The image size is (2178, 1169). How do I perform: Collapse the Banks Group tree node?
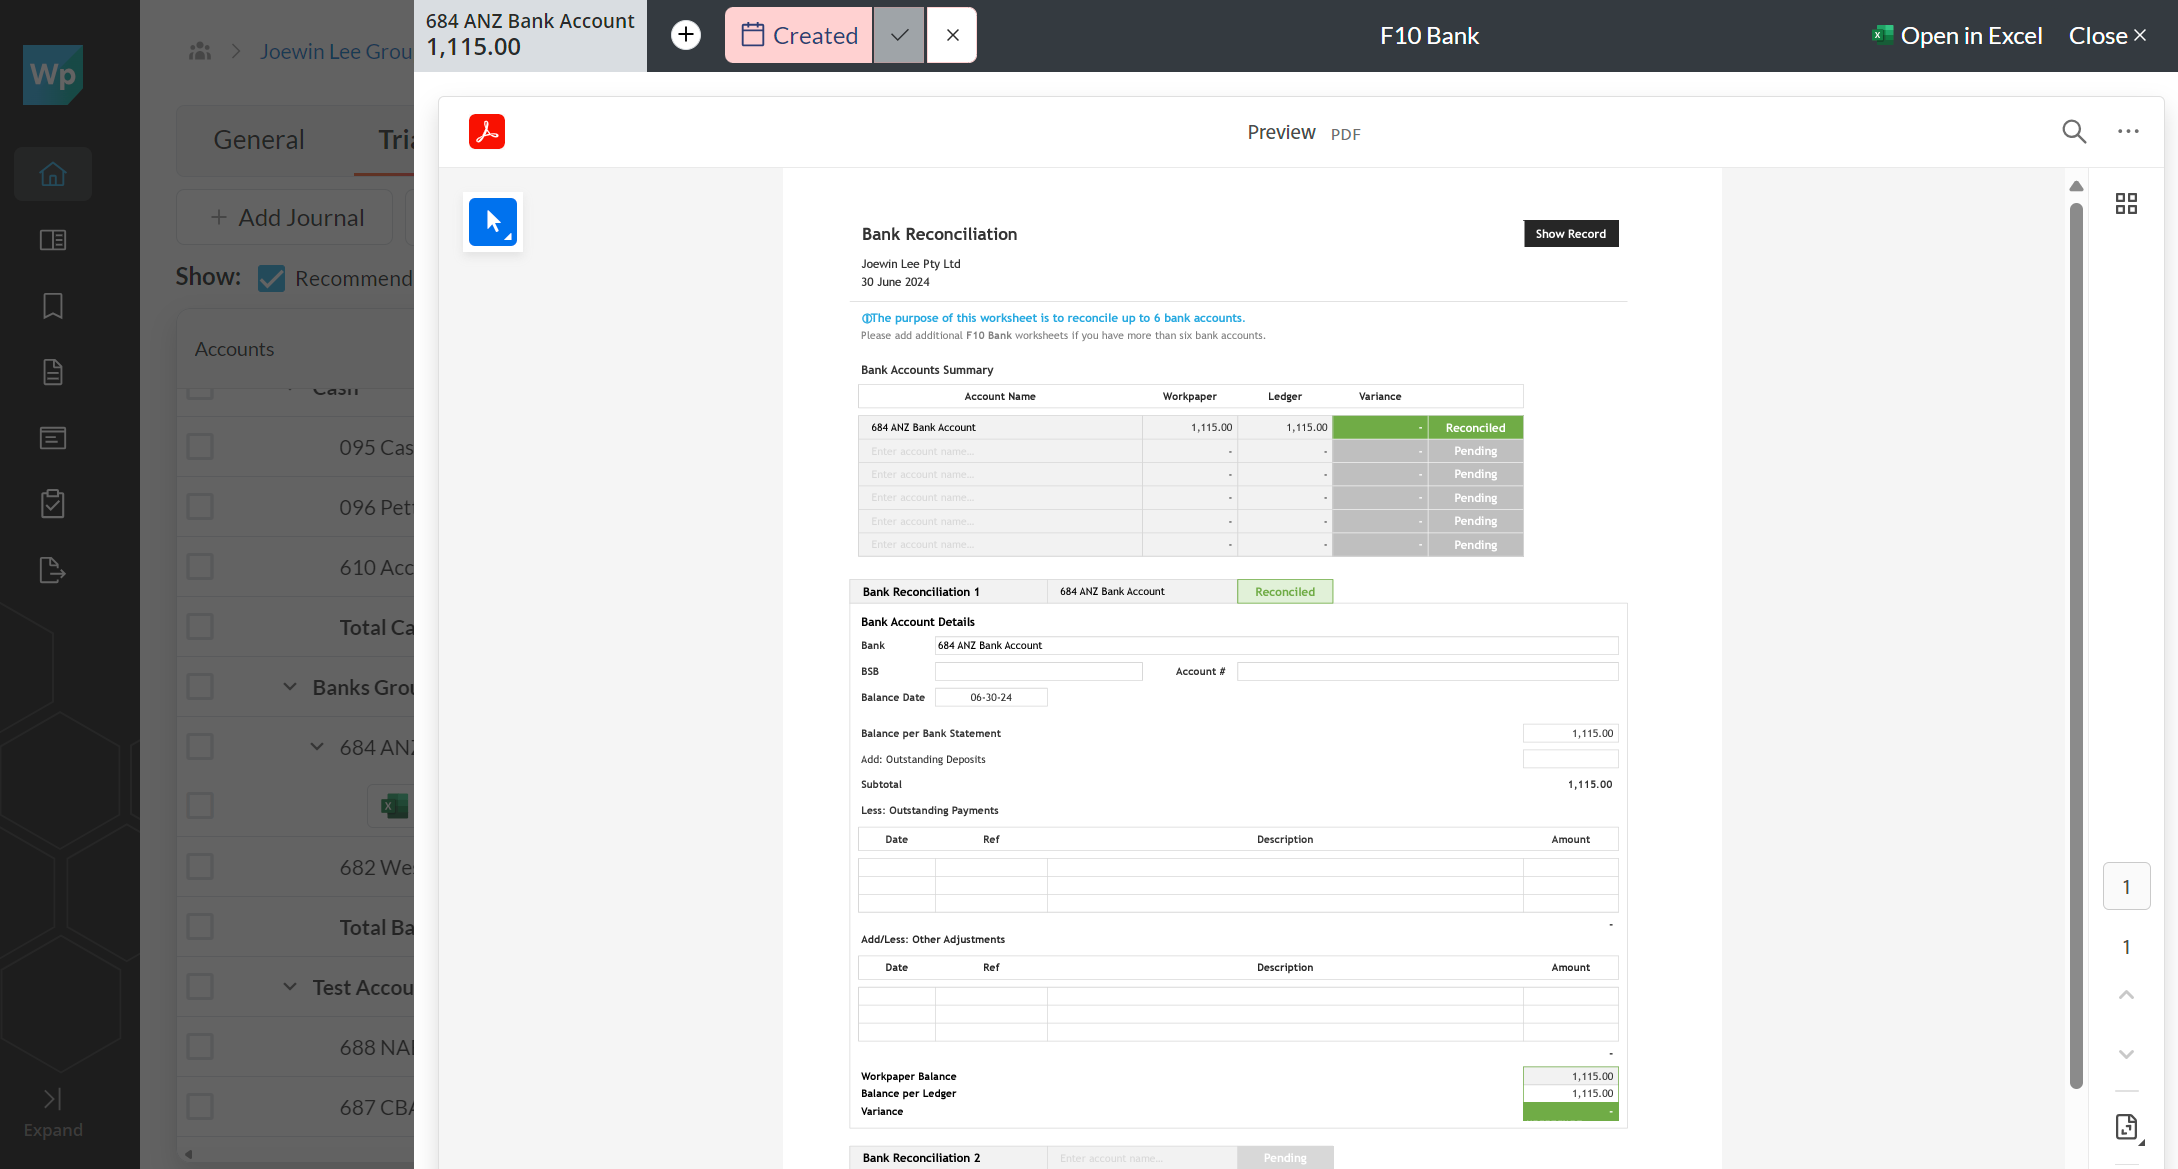point(290,687)
